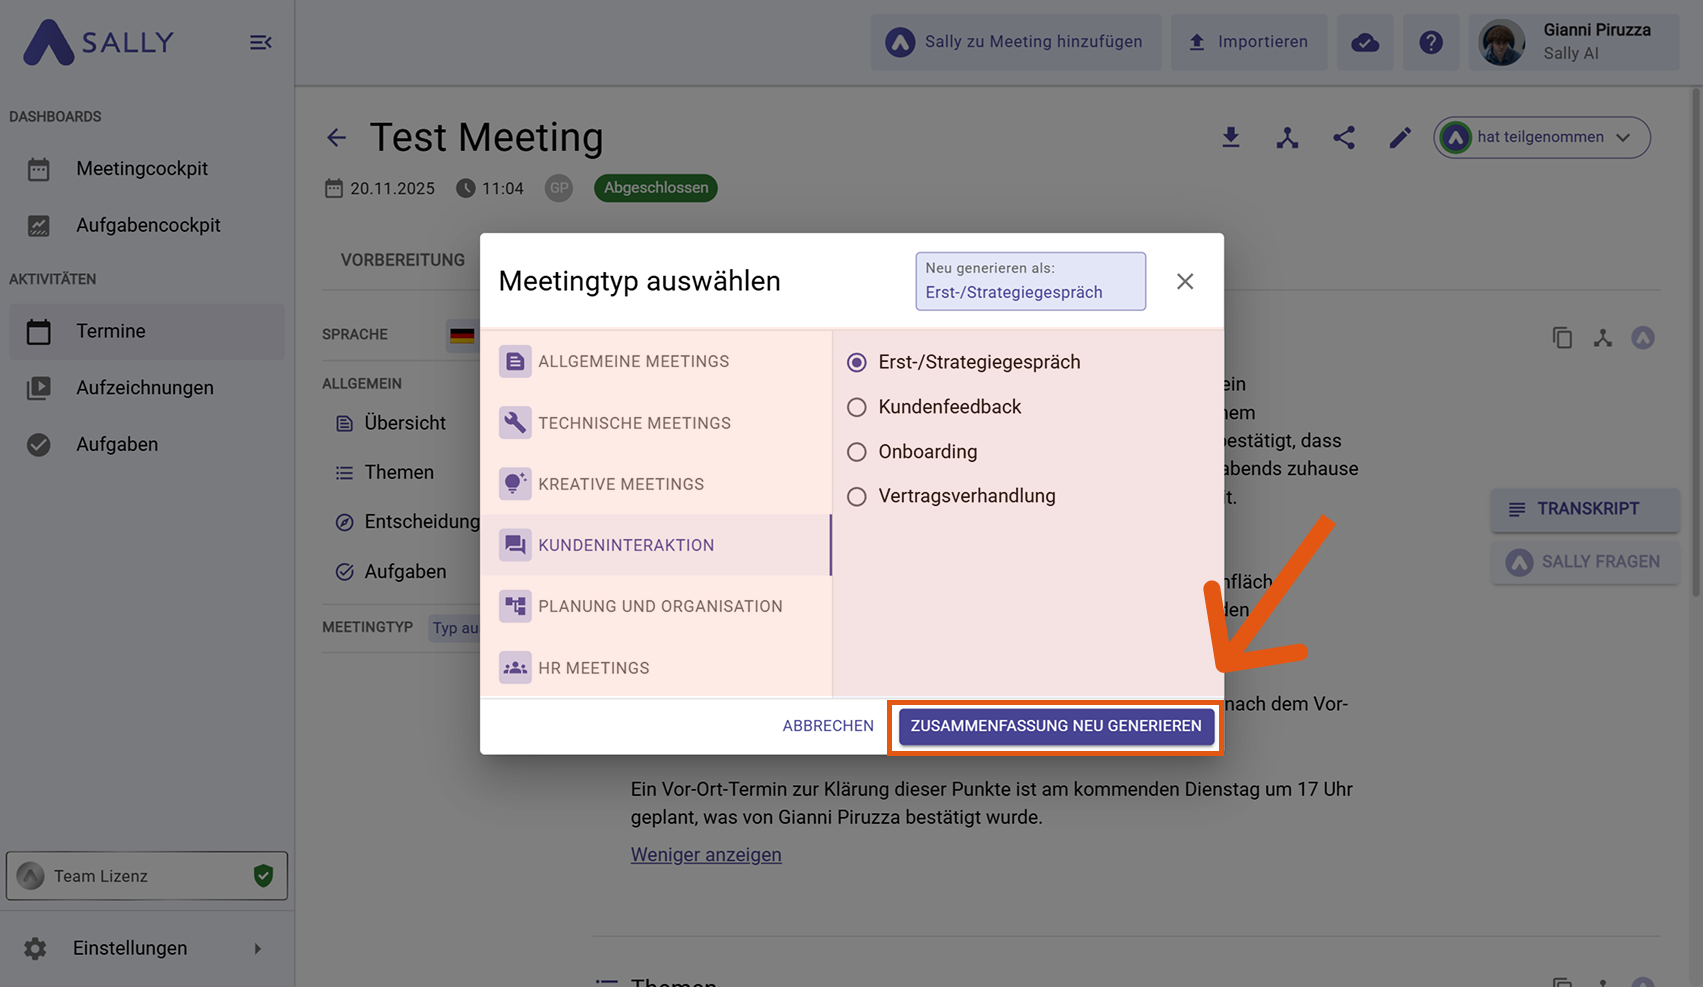Open the help question mark icon
The height and width of the screenshot is (987, 1703).
[x=1431, y=42]
